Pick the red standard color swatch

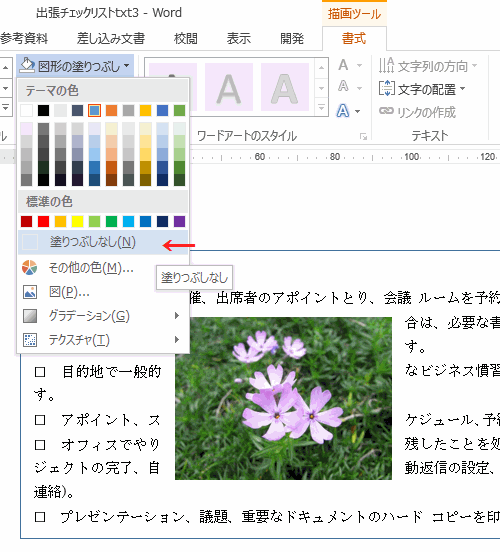click(43, 221)
